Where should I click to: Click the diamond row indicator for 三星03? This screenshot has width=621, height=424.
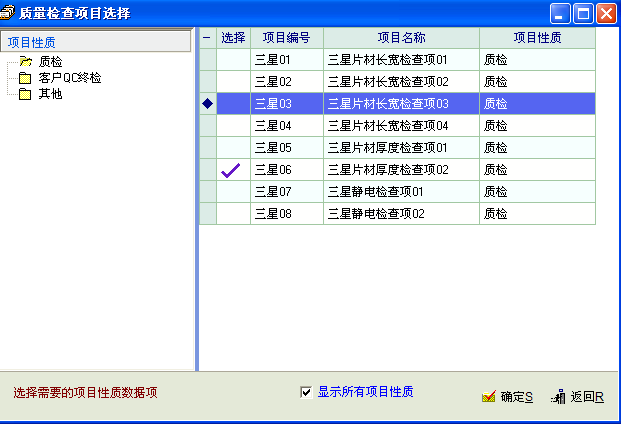pyautogui.click(x=208, y=103)
